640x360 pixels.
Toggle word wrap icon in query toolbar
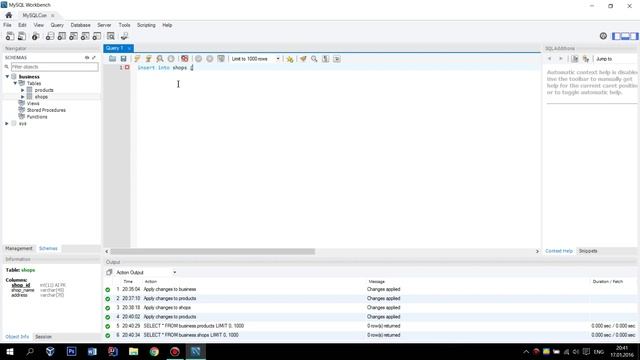point(337,59)
